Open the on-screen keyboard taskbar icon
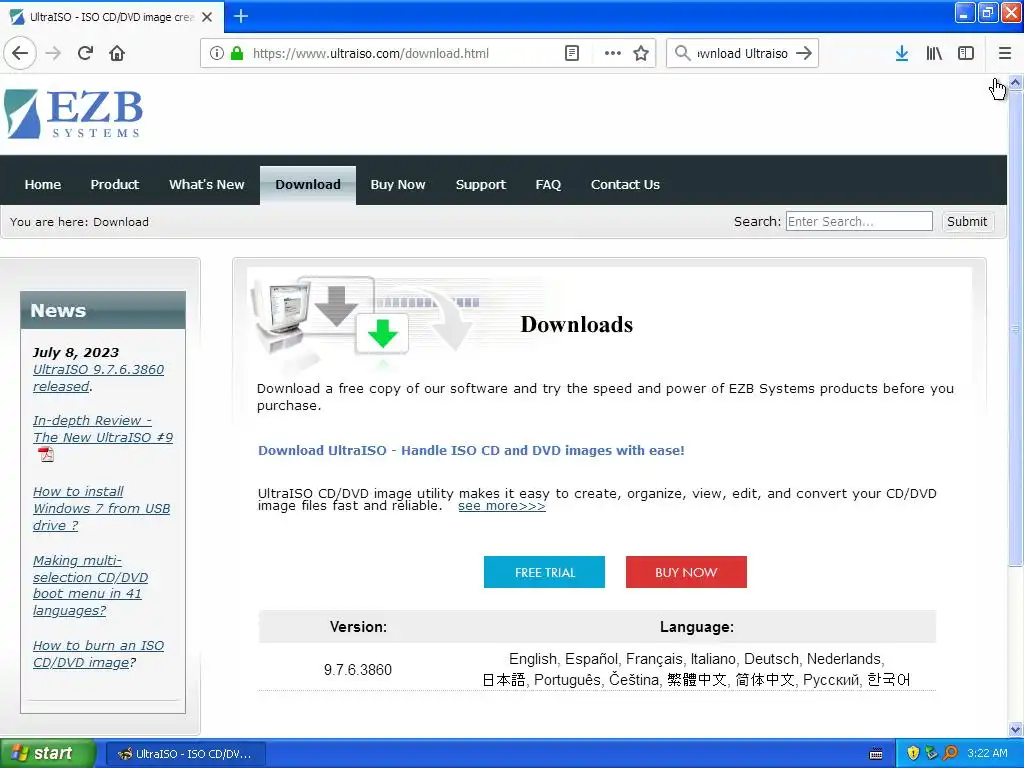Image resolution: width=1024 pixels, height=768 pixels. click(x=876, y=754)
